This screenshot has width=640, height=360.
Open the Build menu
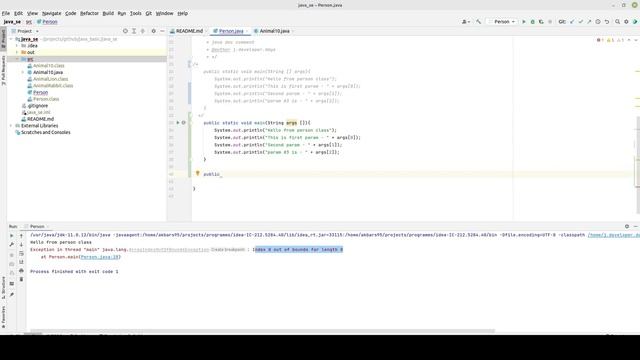click(108, 13)
